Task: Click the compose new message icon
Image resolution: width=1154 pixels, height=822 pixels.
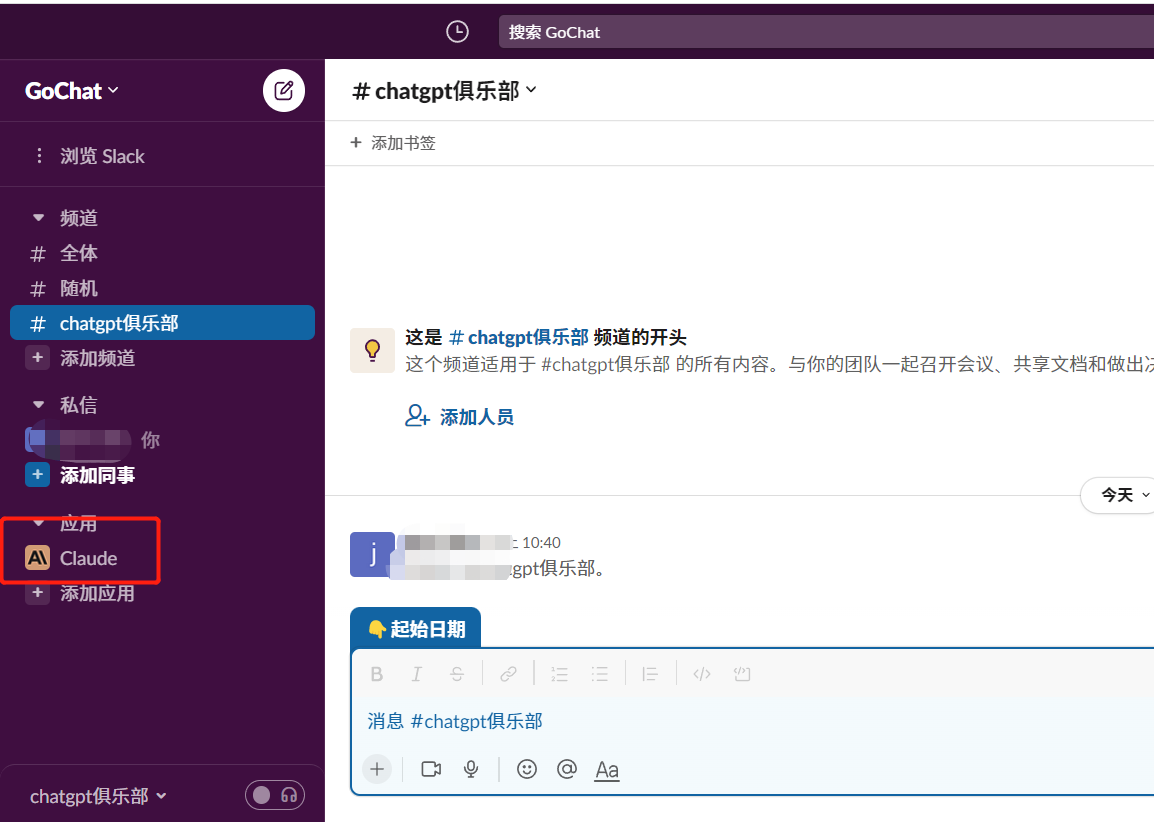Action: pos(284,91)
